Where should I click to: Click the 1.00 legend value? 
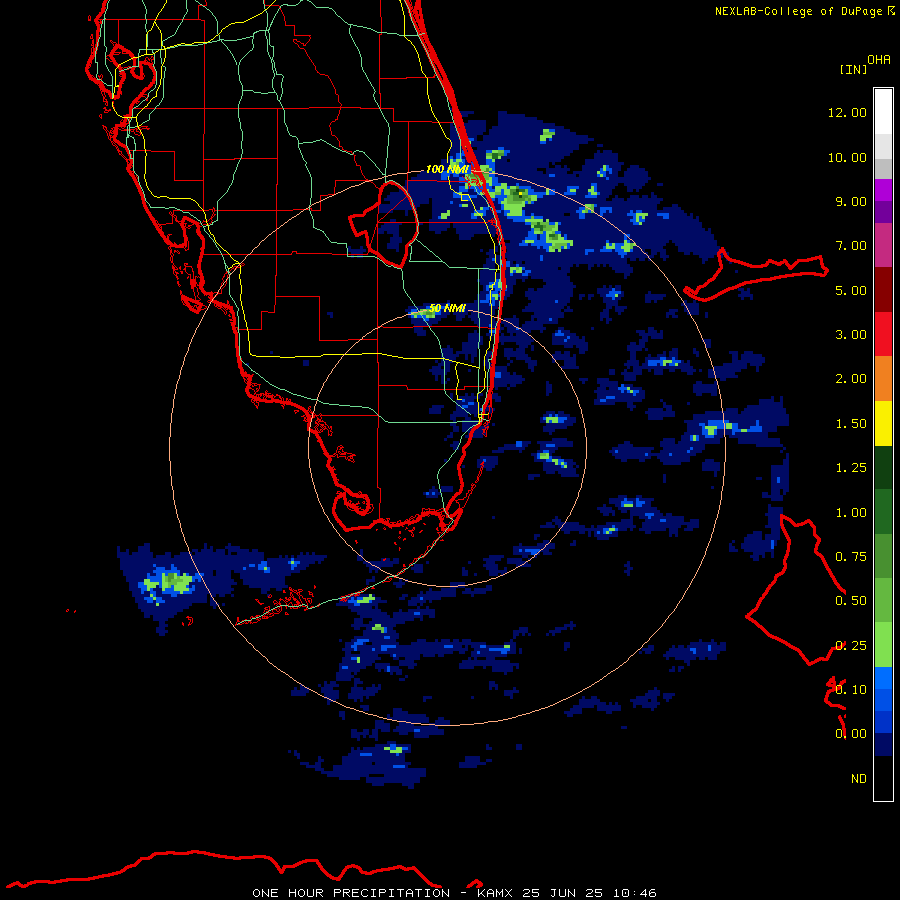coord(850,513)
